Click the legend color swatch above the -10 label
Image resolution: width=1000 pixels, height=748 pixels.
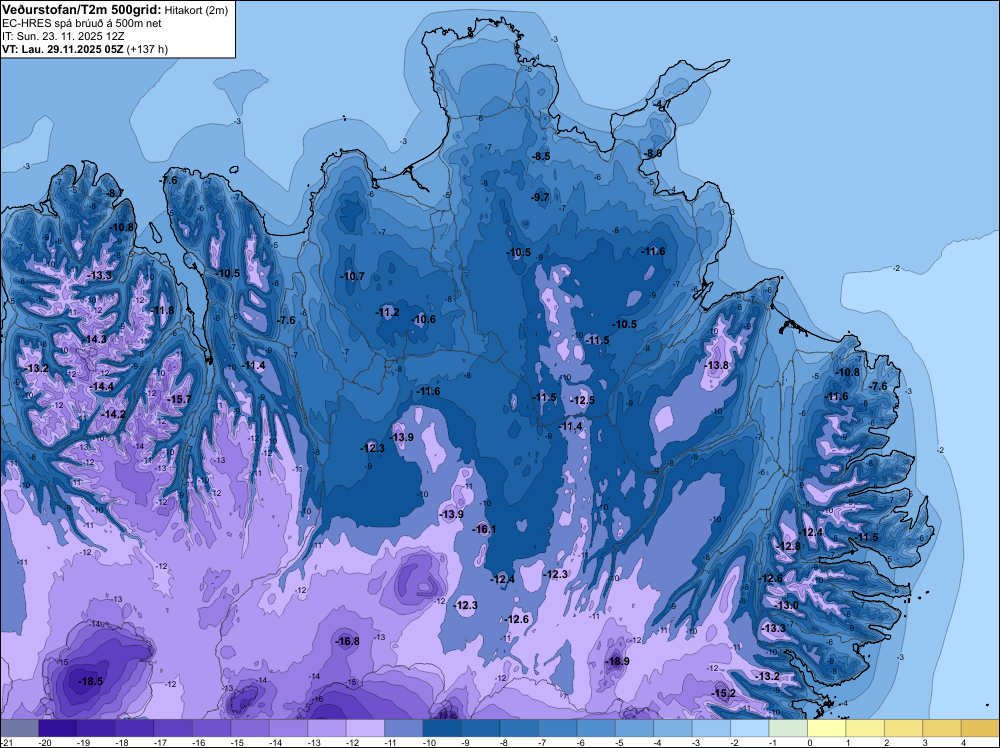(442, 728)
